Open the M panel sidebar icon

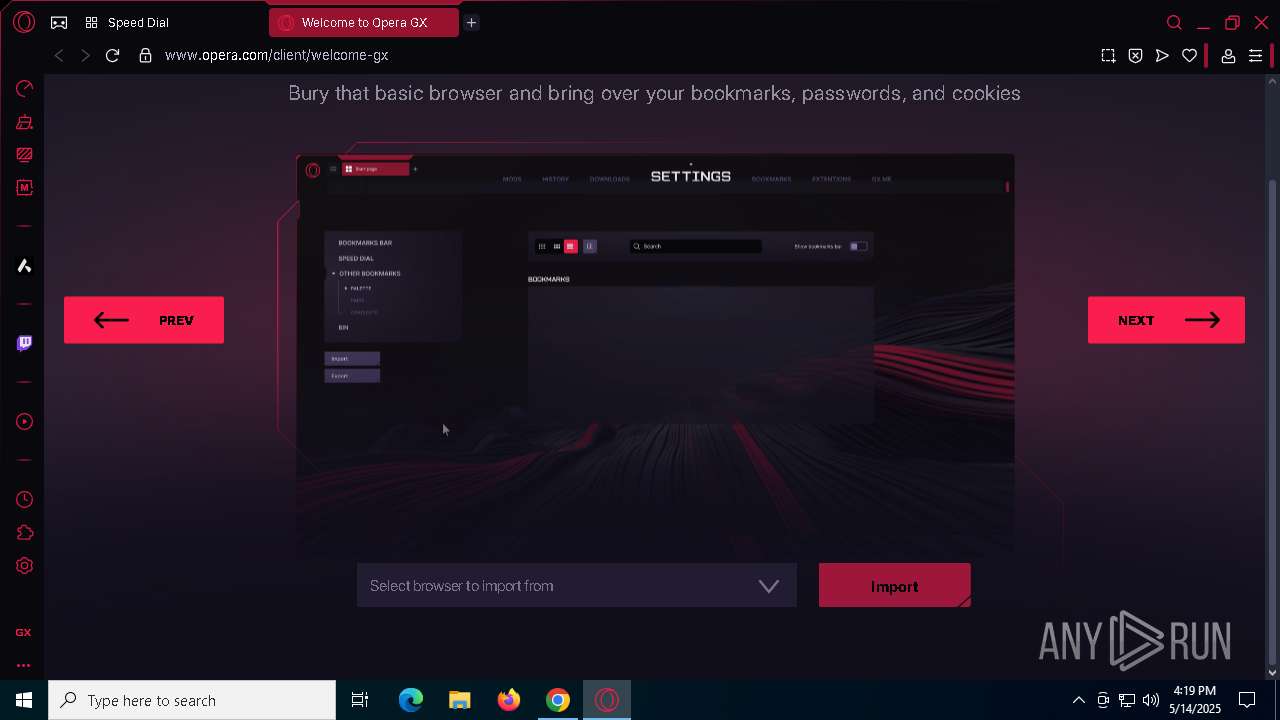click(24, 188)
